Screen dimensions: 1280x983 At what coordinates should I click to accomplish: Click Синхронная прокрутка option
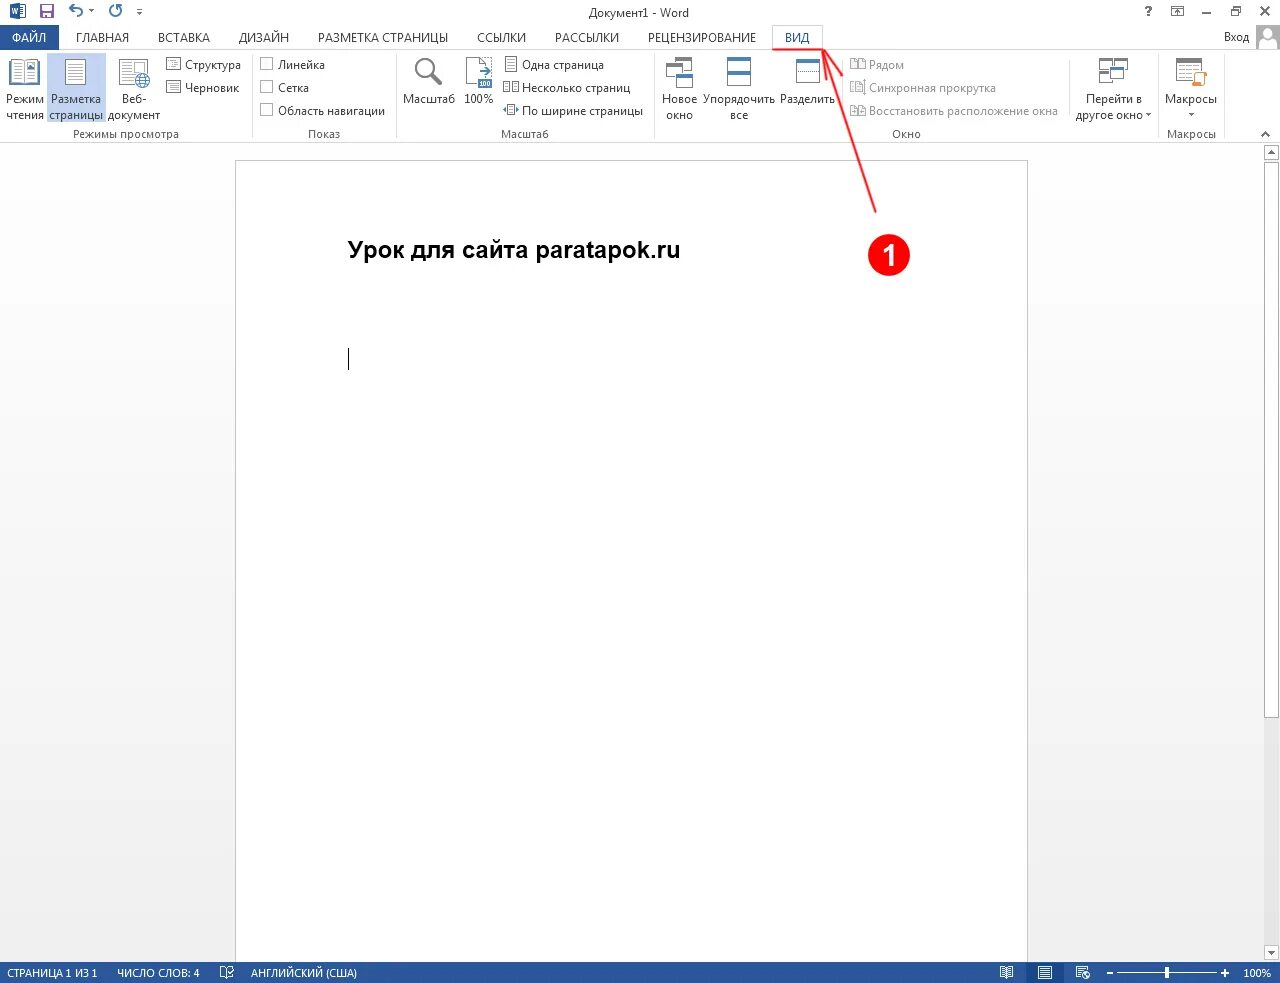coord(922,88)
